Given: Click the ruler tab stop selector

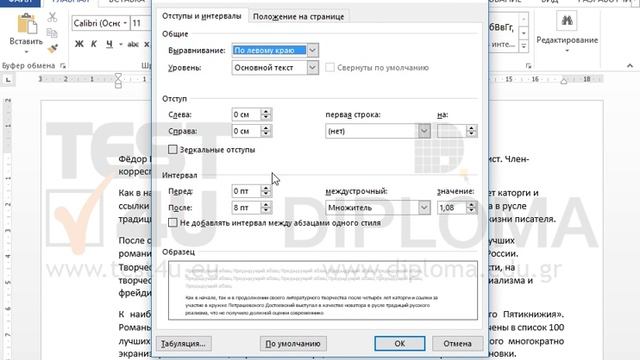Looking at the screenshot, I should pos(8,80).
